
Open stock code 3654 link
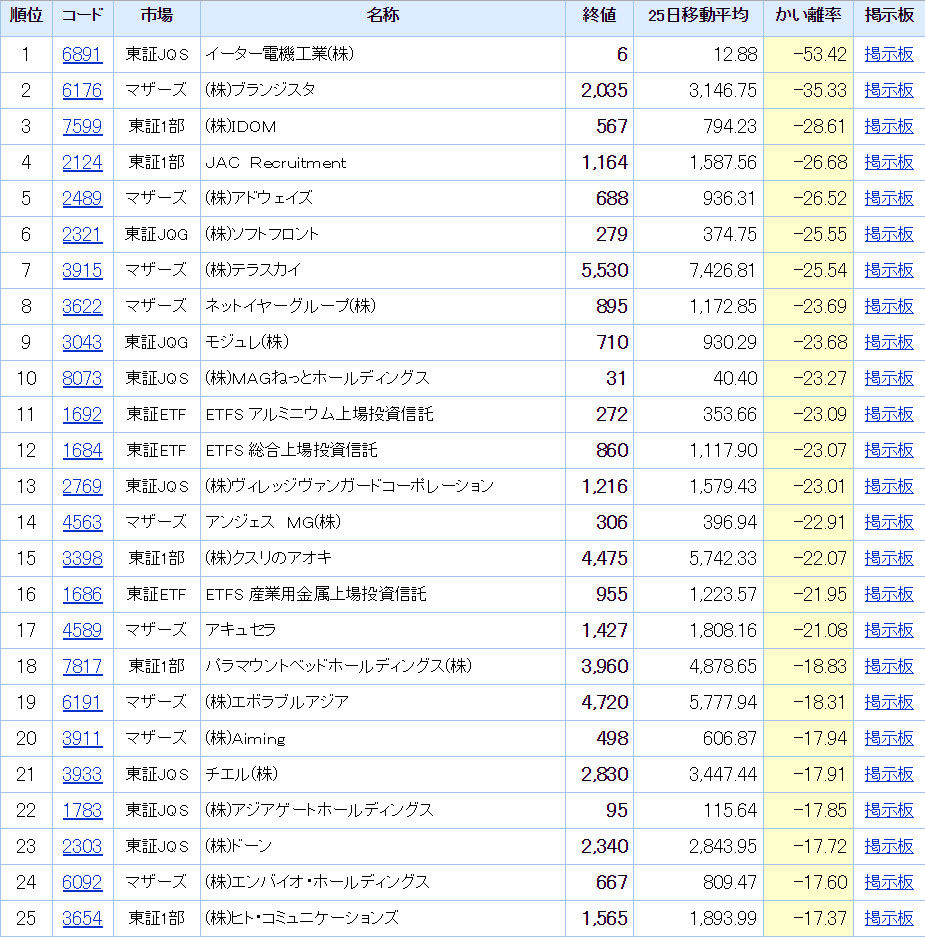coord(82,918)
